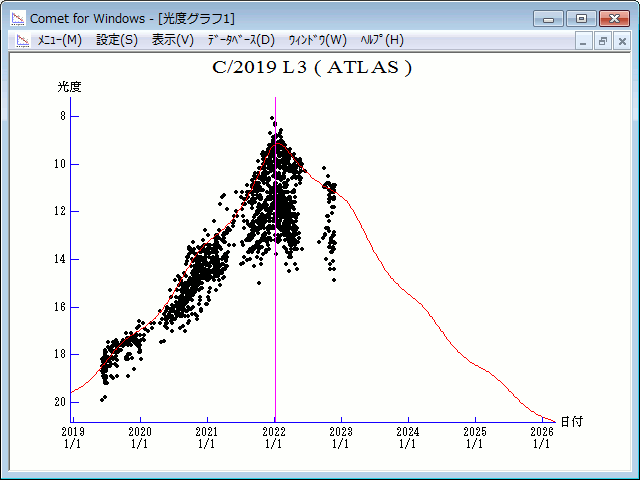Open the メニュー(M) menu
640x480 pixels.
[60, 40]
